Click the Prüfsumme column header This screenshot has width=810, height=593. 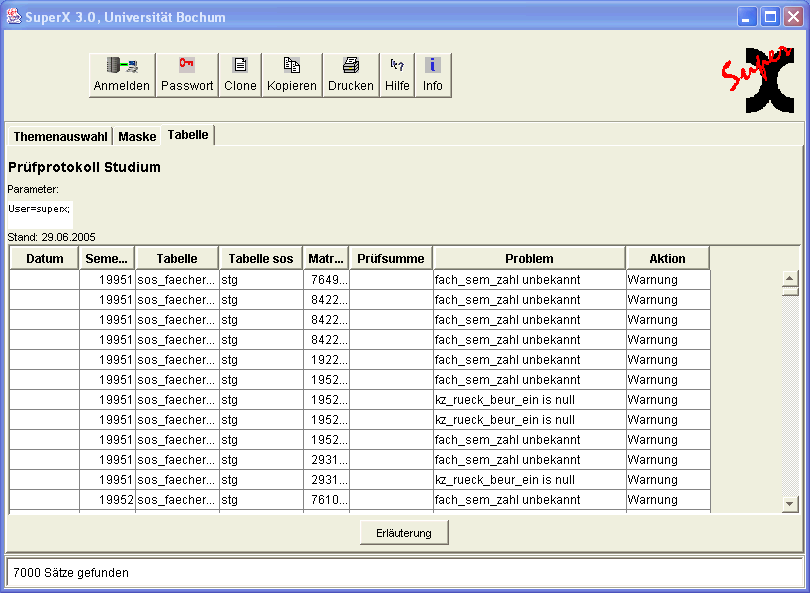(391, 258)
